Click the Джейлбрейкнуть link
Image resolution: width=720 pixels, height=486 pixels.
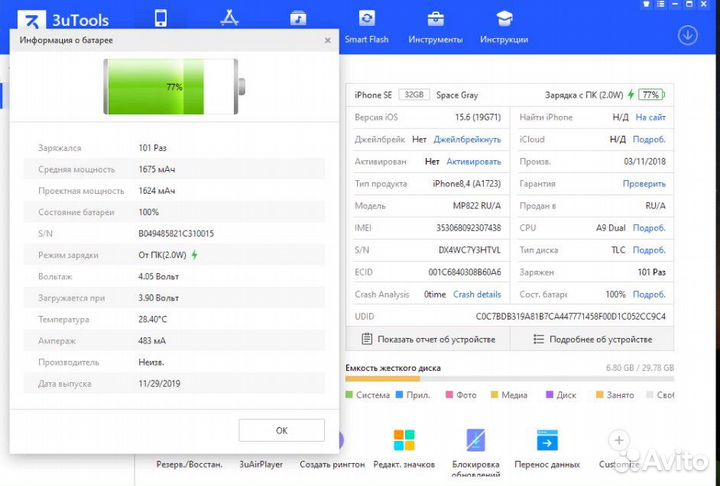coord(468,139)
